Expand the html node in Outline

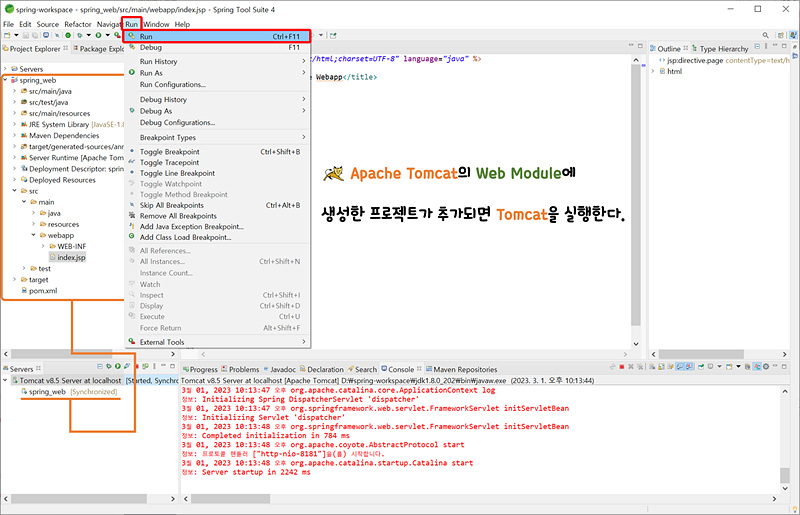[653, 71]
